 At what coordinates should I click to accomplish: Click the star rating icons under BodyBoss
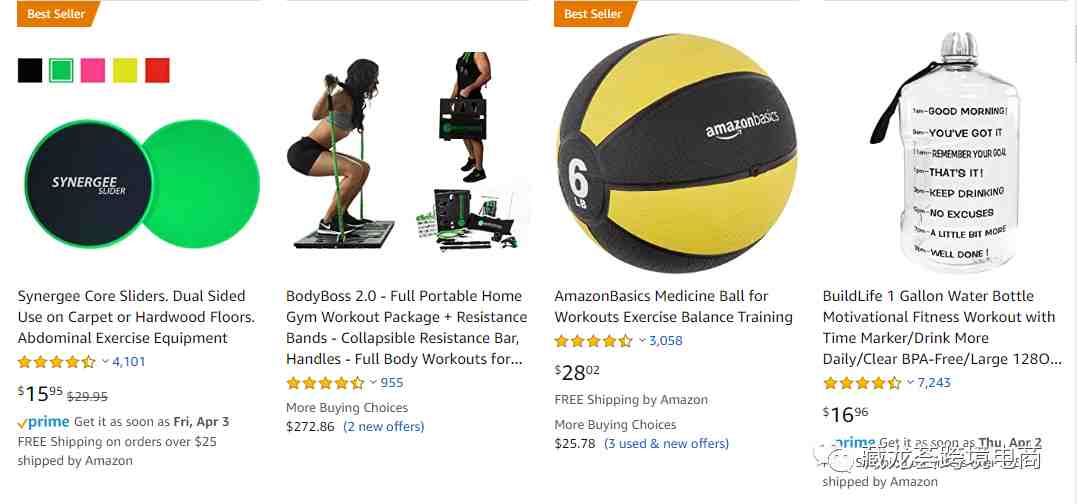(x=326, y=382)
